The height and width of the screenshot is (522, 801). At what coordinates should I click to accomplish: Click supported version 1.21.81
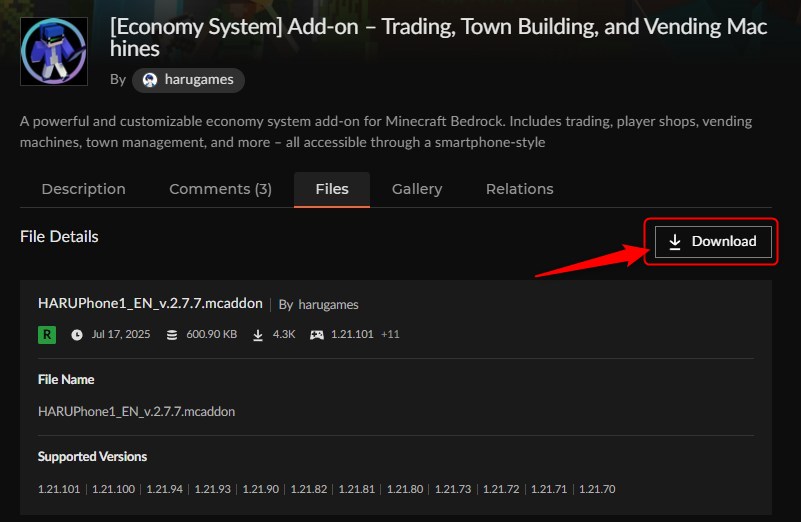(357, 489)
